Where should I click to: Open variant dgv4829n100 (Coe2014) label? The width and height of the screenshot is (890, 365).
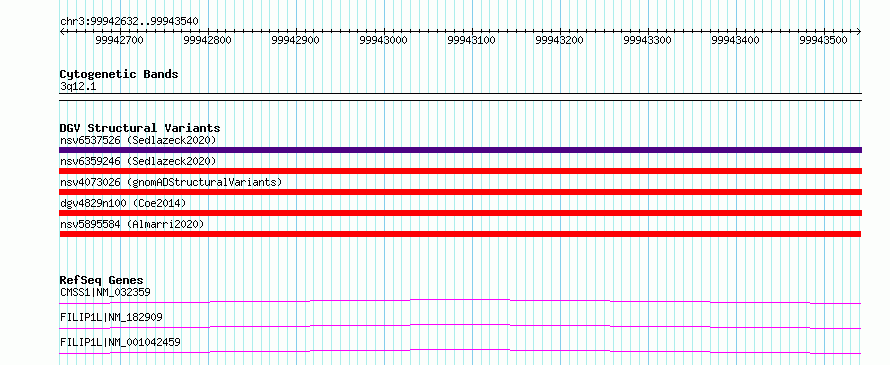123,203
